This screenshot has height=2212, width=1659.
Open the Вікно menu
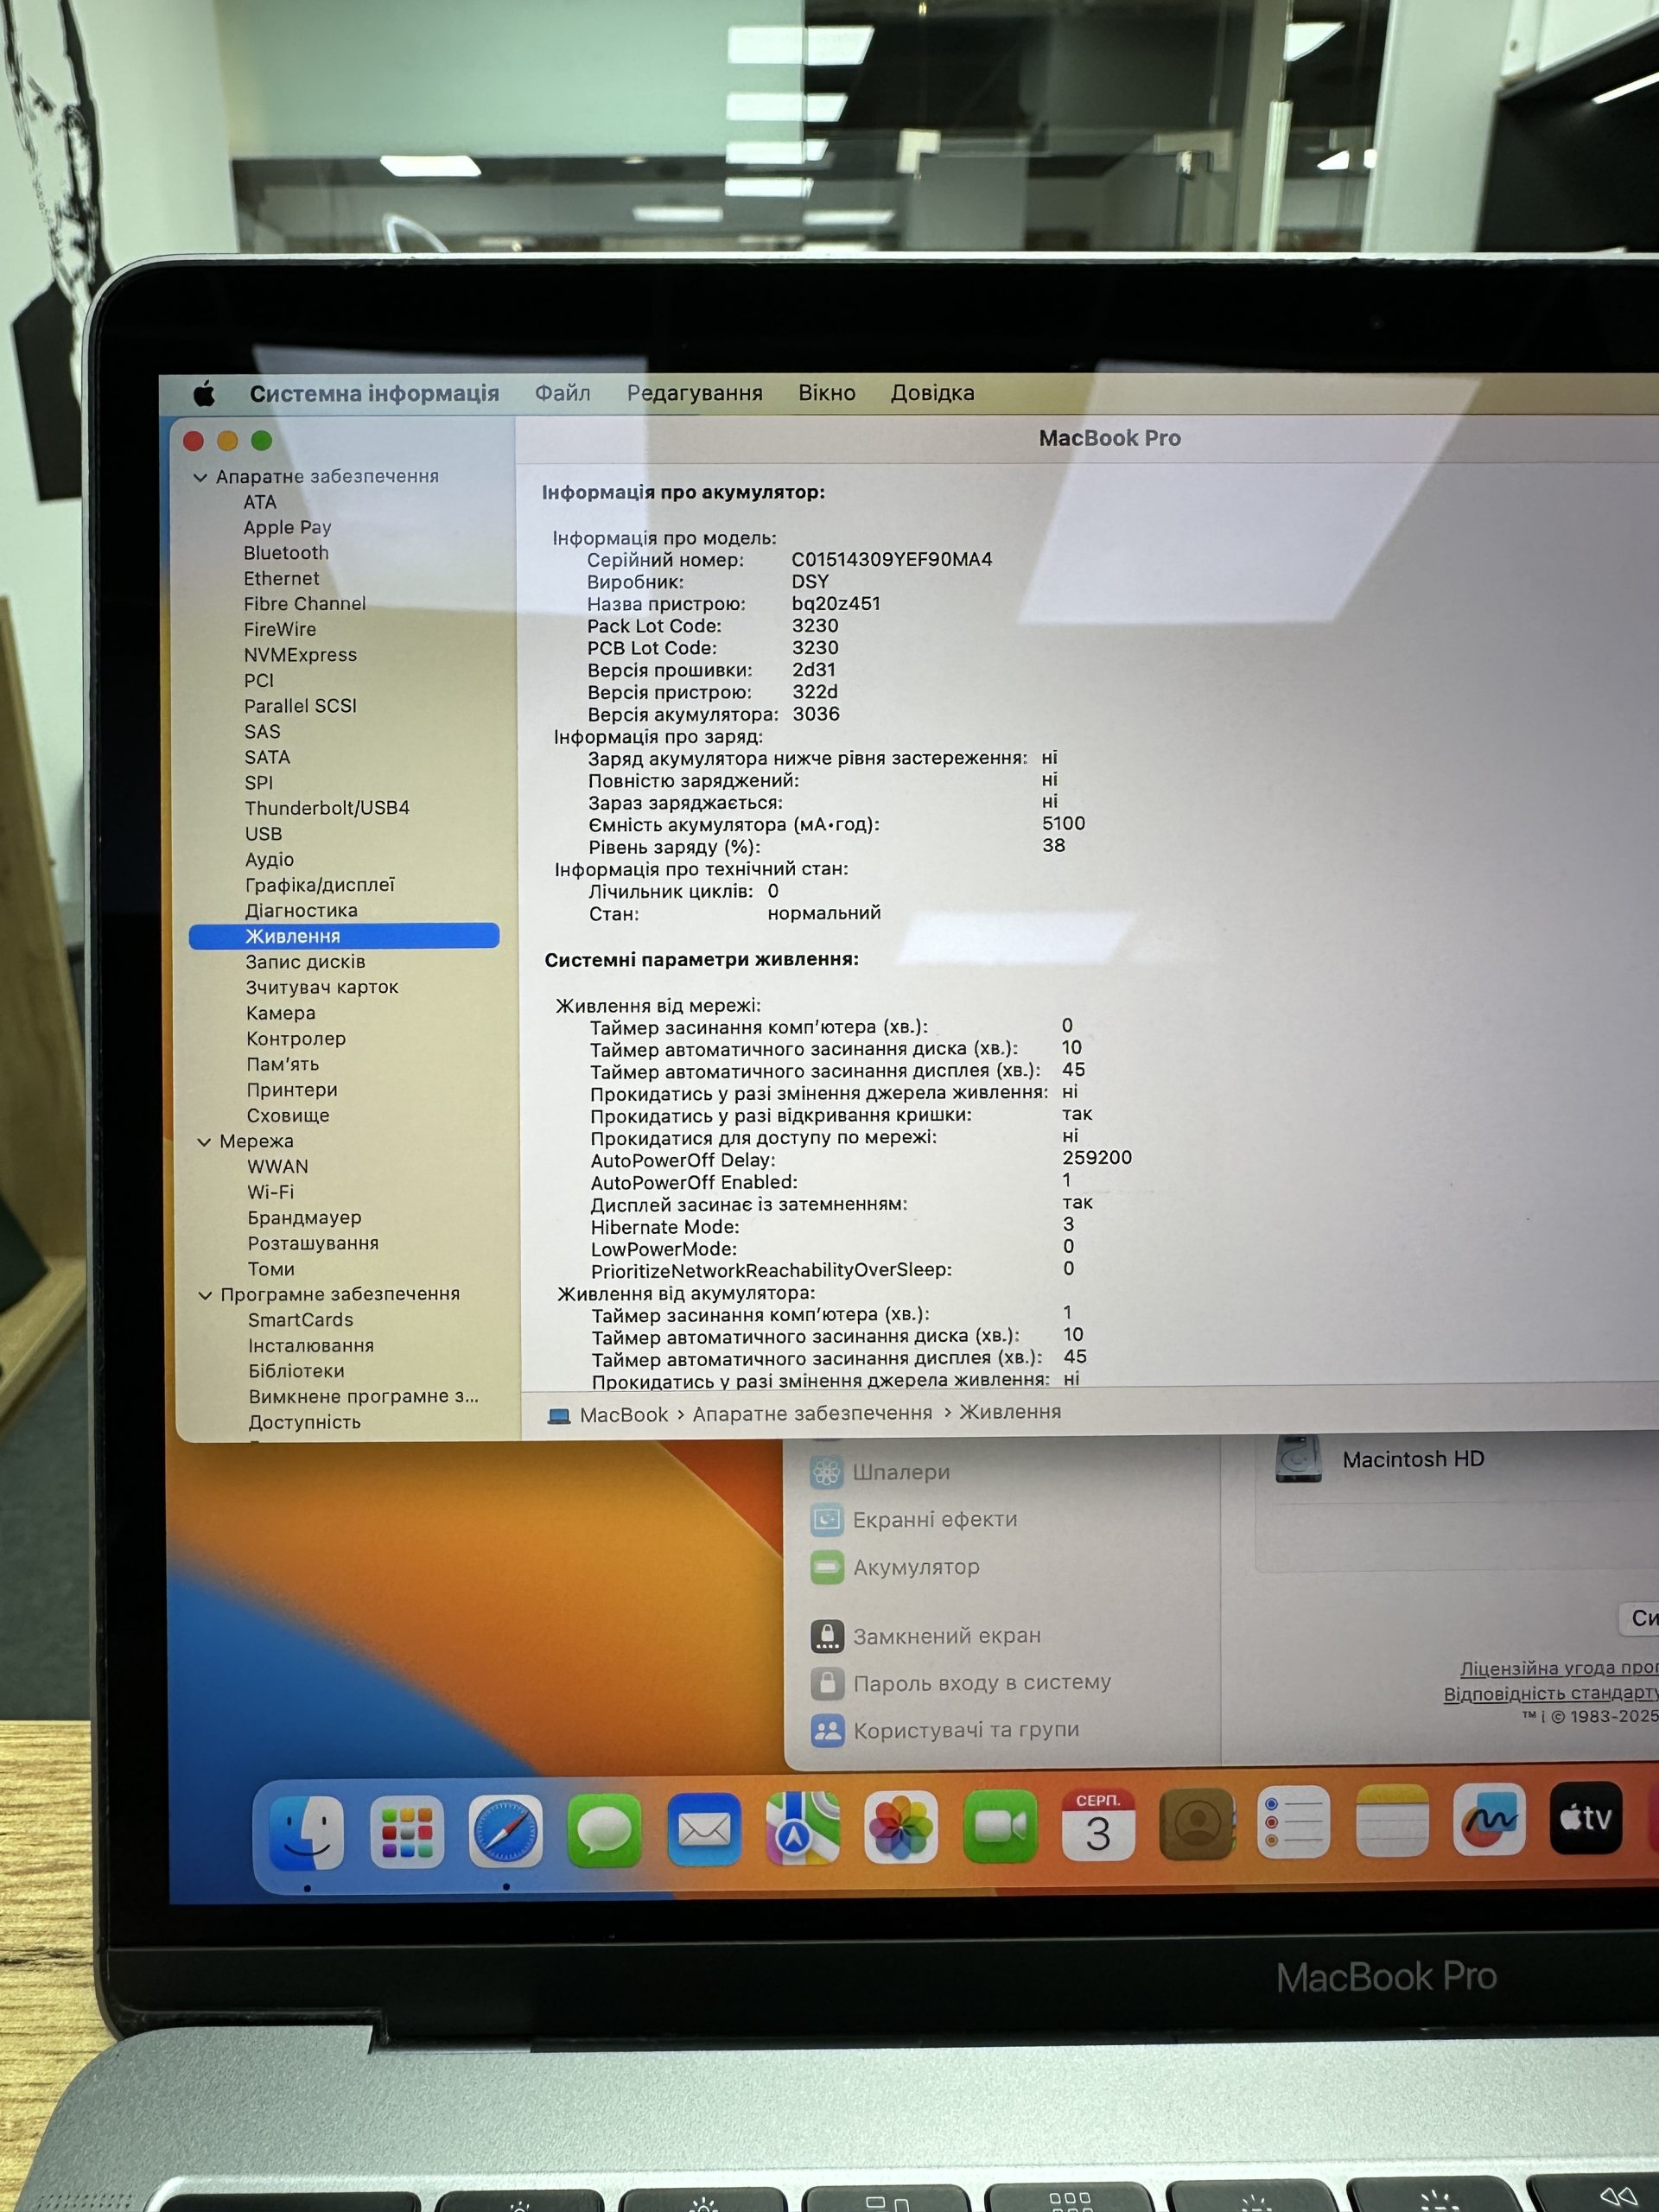click(x=826, y=393)
